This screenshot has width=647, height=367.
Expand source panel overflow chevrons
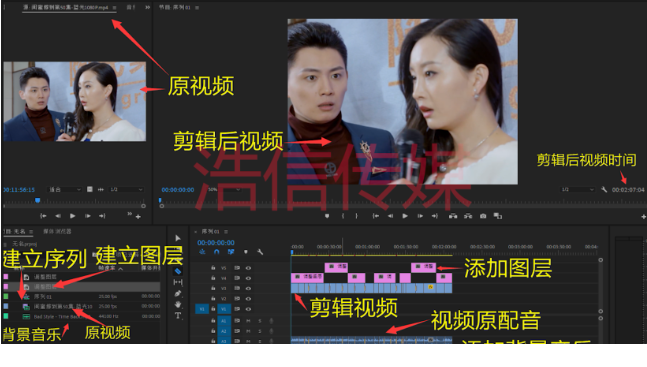tap(148, 7)
